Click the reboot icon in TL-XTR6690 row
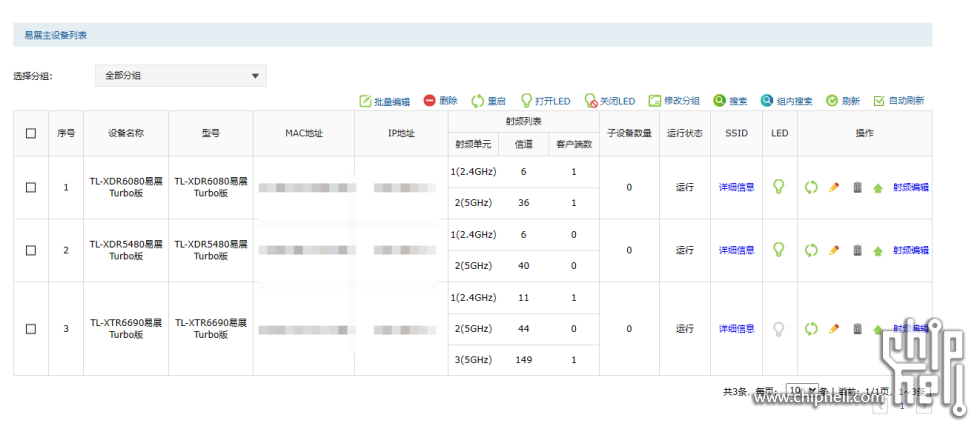 pyautogui.click(x=811, y=328)
